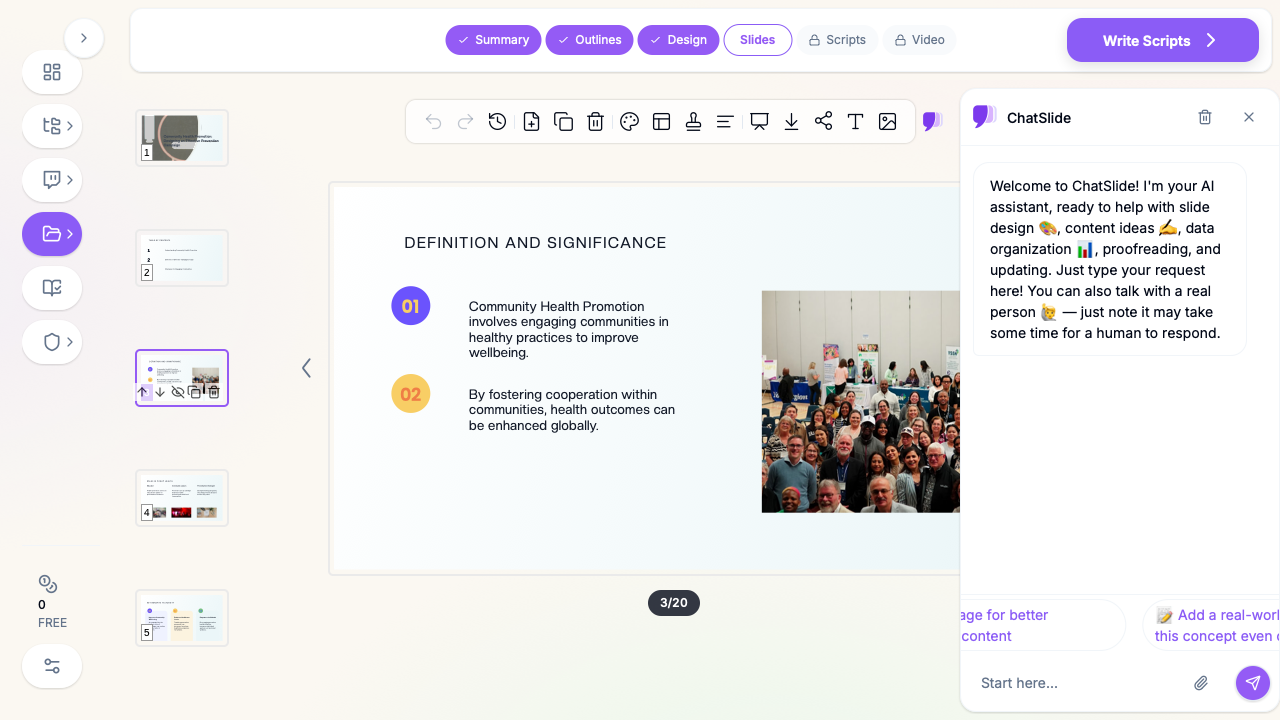Start presentation mode from toolbar

coord(759,122)
